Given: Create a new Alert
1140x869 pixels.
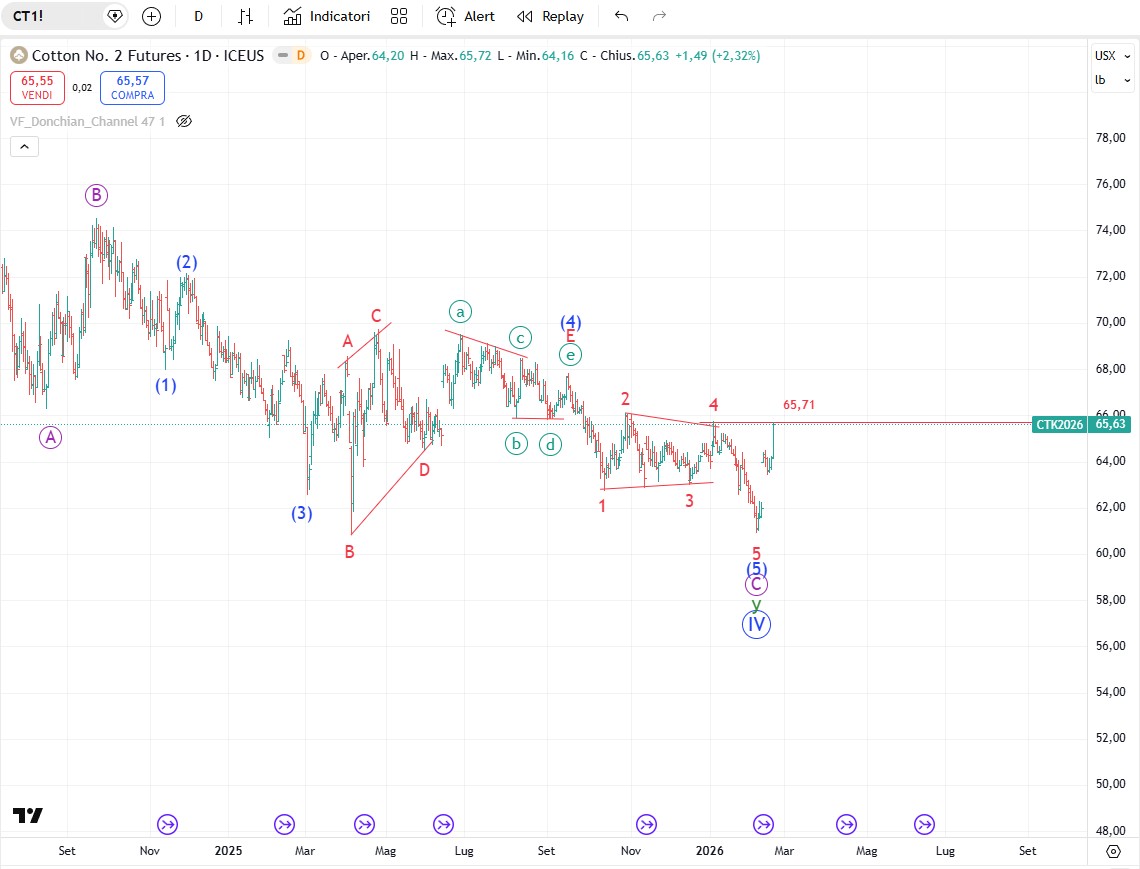Looking at the screenshot, I should pos(466,16).
